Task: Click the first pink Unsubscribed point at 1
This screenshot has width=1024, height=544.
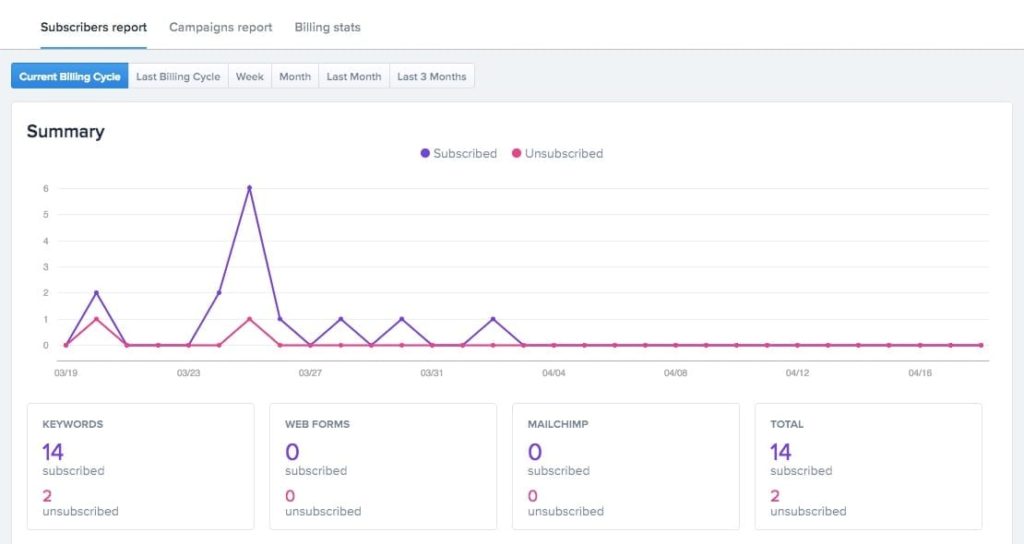Action: [x=96, y=319]
